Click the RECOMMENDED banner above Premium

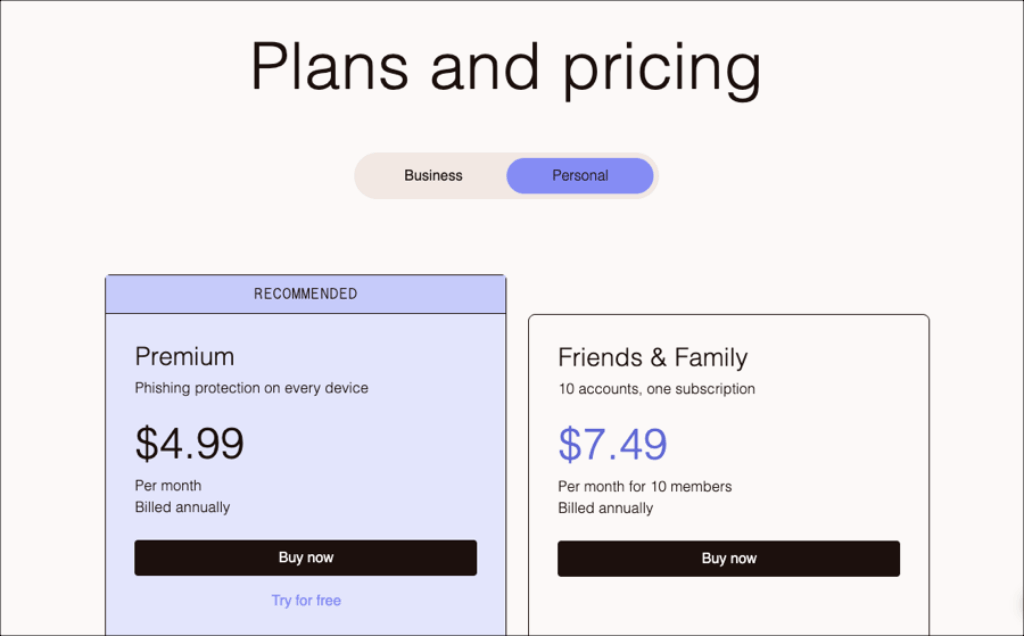[x=306, y=294]
